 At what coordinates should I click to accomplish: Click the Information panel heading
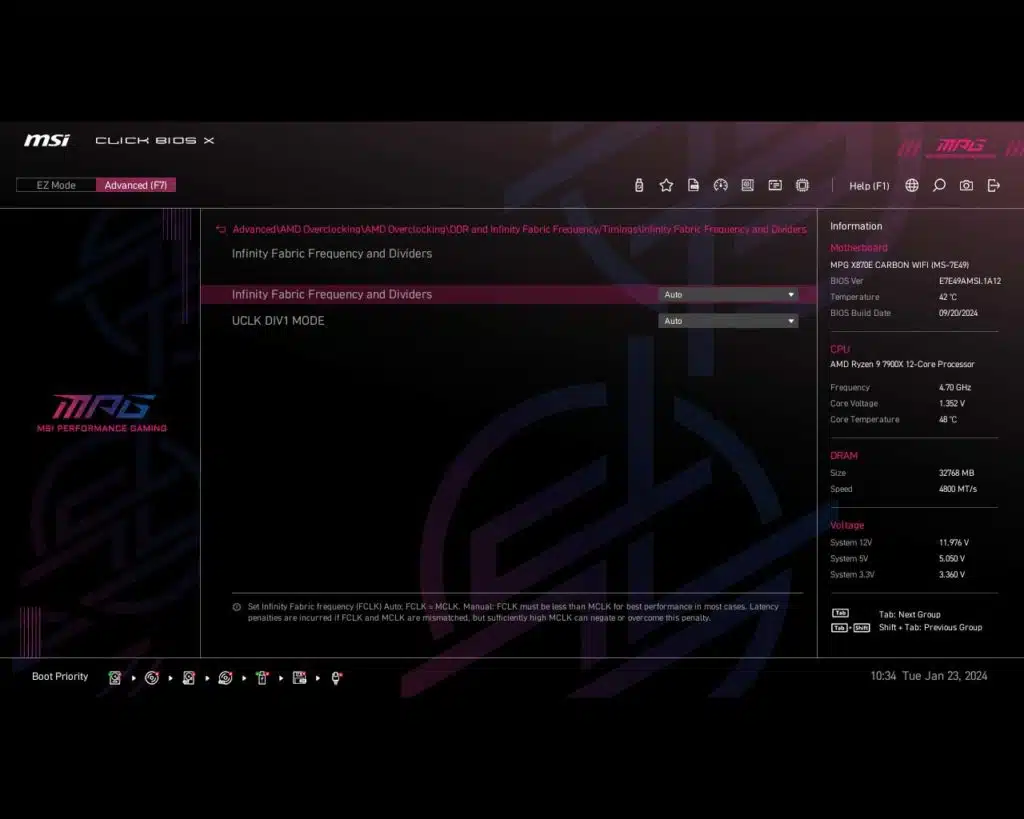click(x=856, y=226)
